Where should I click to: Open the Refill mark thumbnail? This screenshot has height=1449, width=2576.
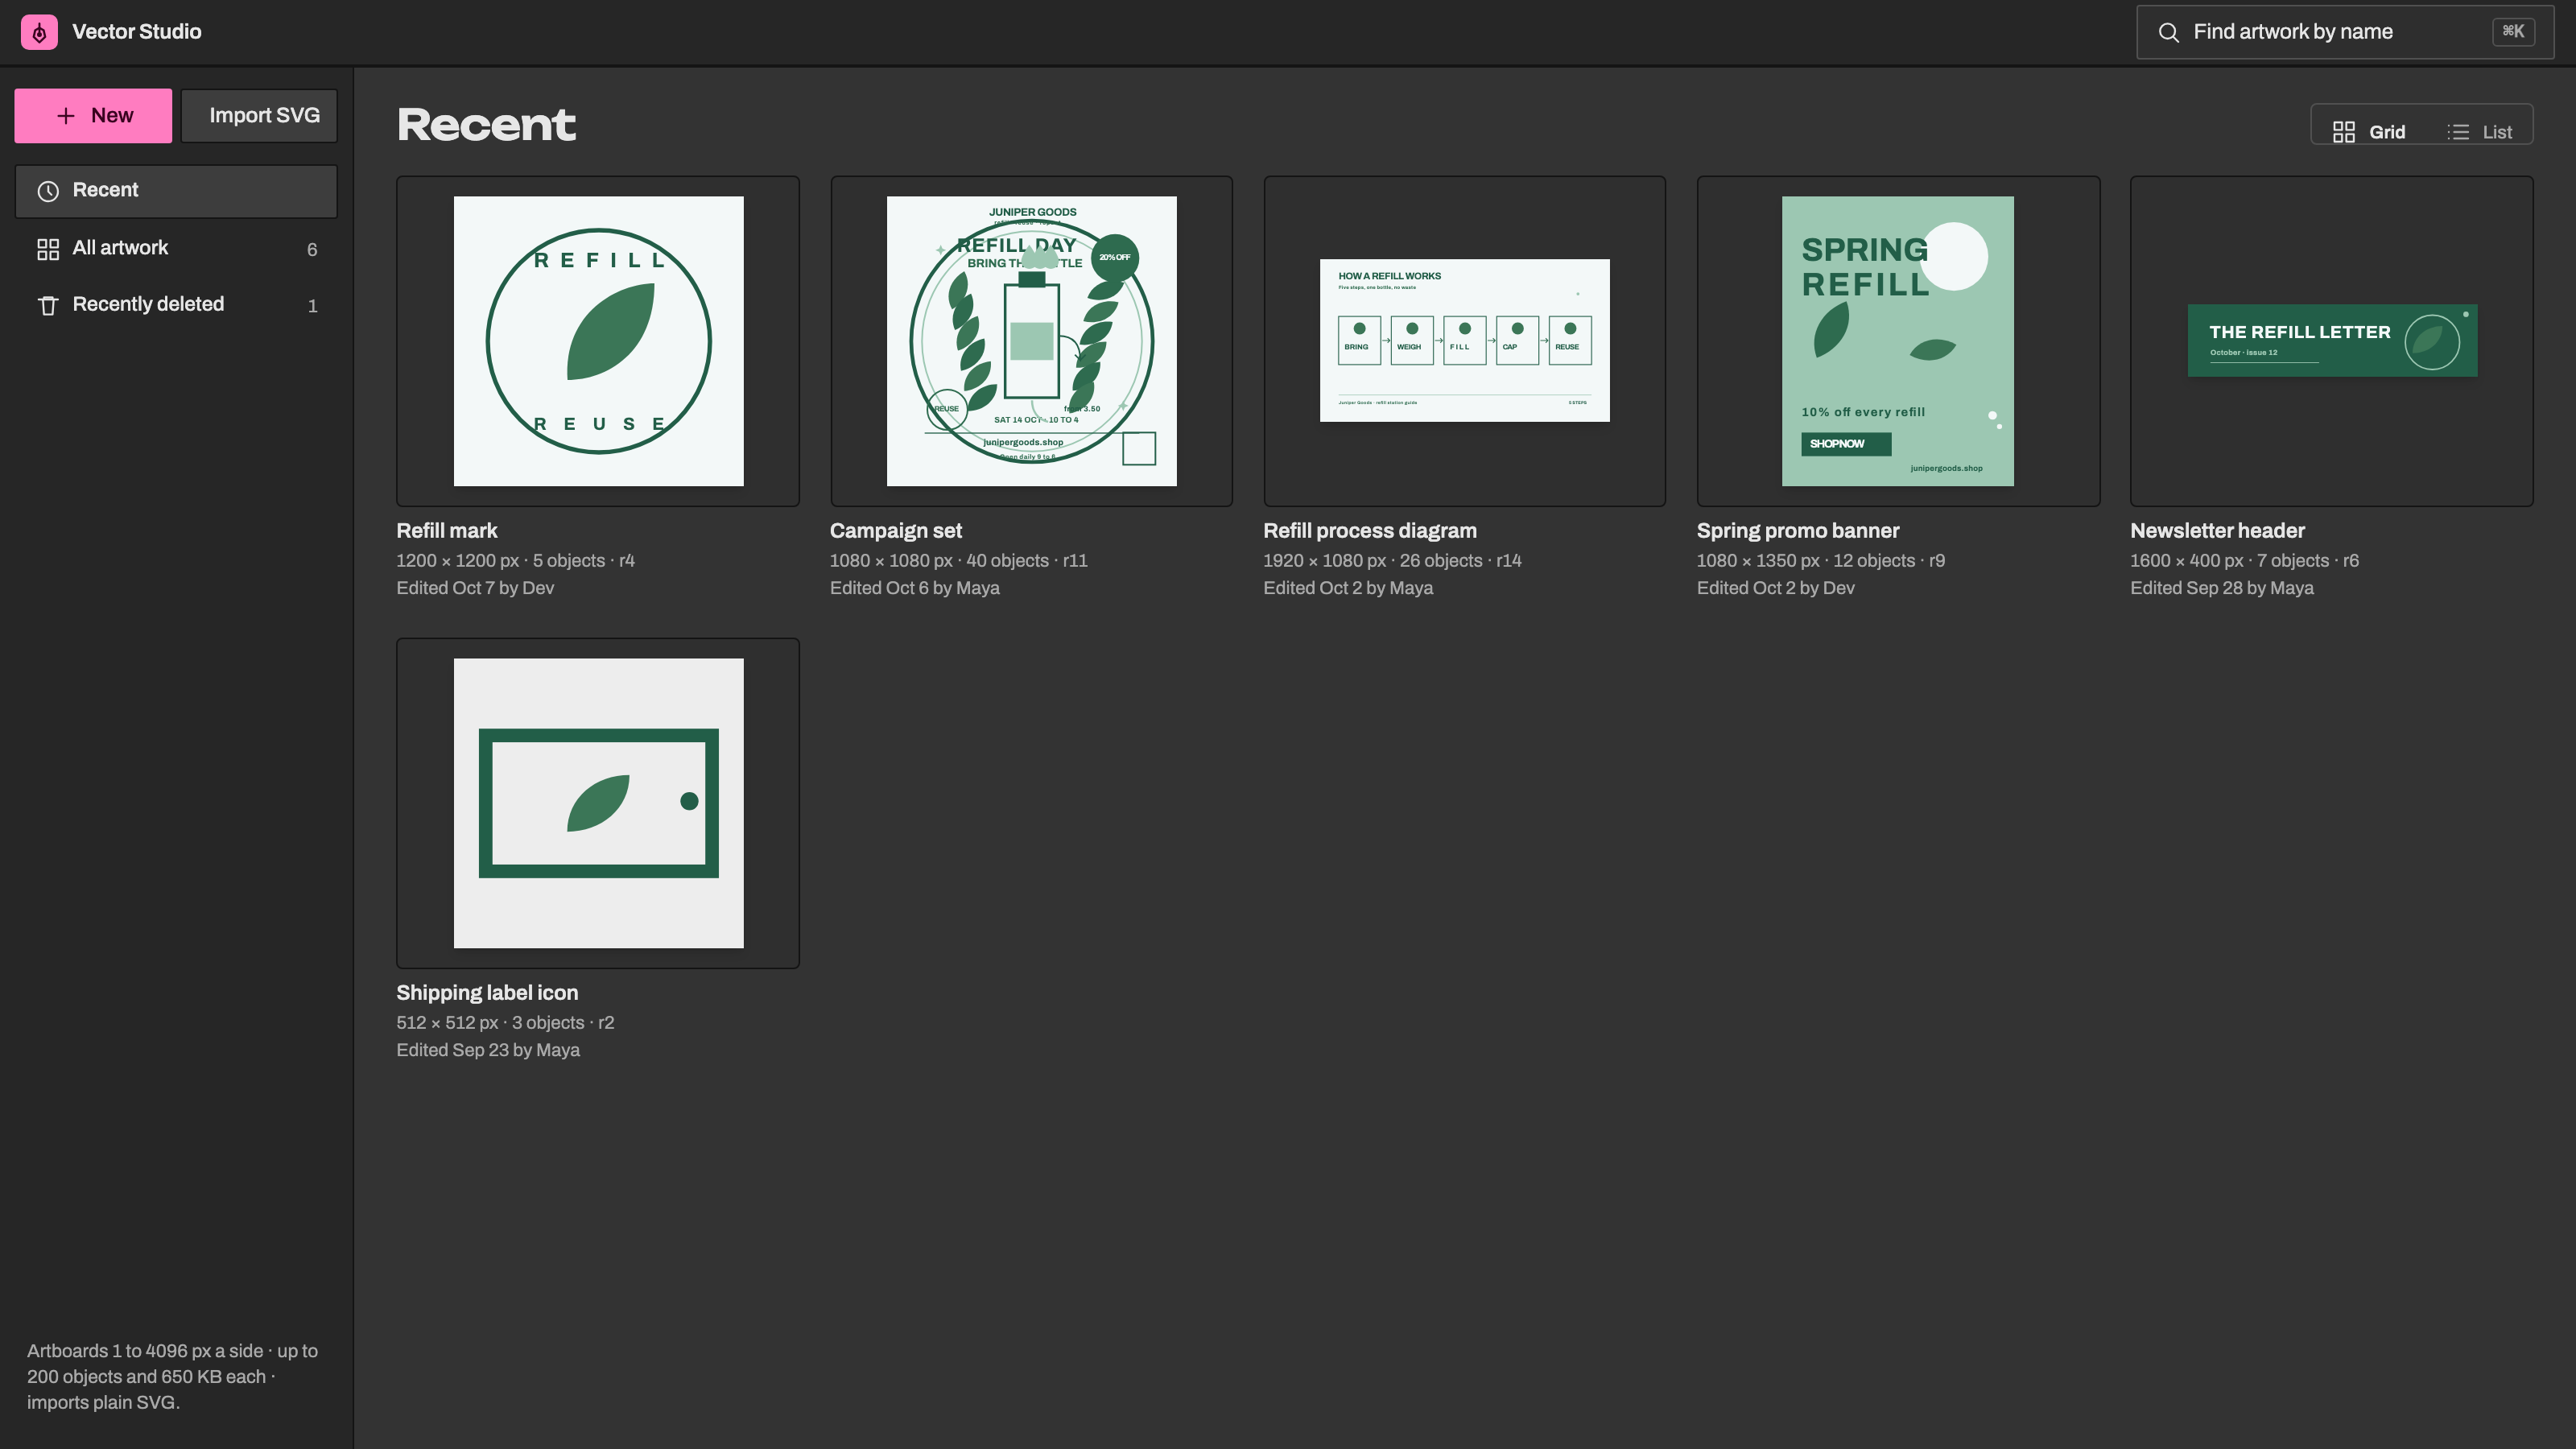pyautogui.click(x=598, y=341)
